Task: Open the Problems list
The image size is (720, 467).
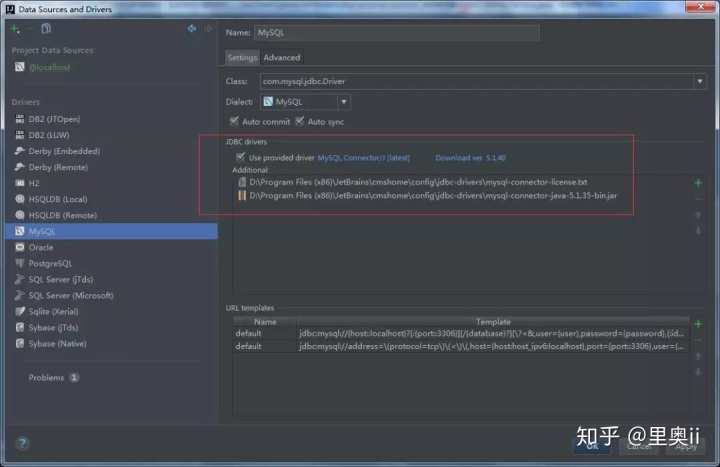Action: (53, 377)
